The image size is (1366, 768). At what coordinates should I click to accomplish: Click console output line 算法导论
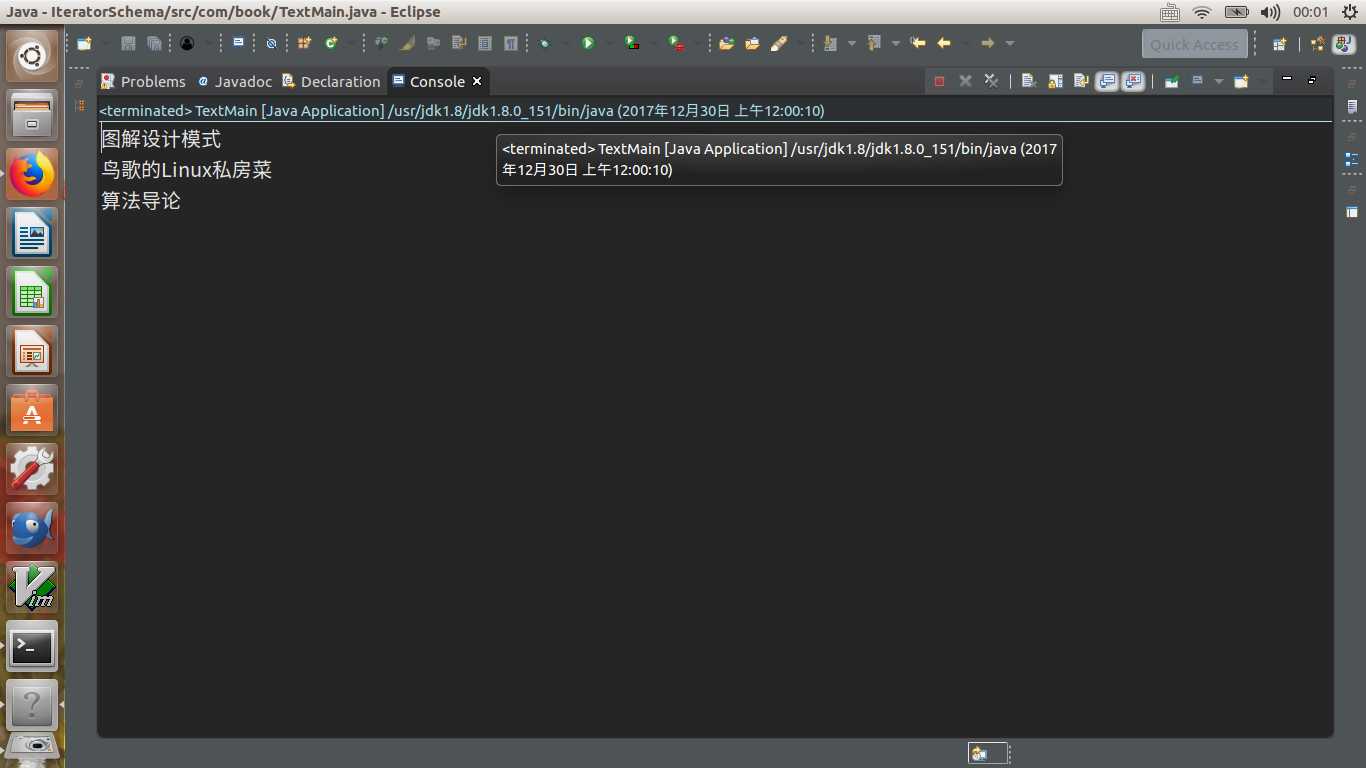point(141,201)
